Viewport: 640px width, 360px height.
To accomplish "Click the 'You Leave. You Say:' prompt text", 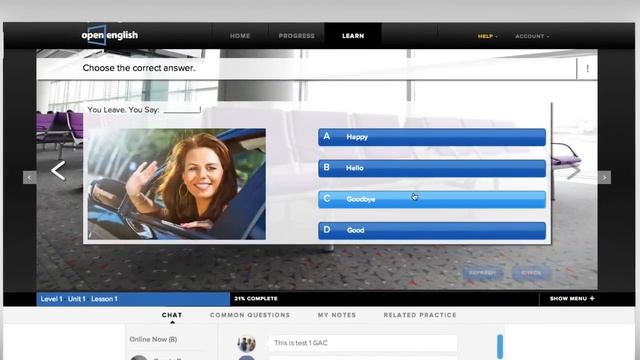I will tap(123, 110).
